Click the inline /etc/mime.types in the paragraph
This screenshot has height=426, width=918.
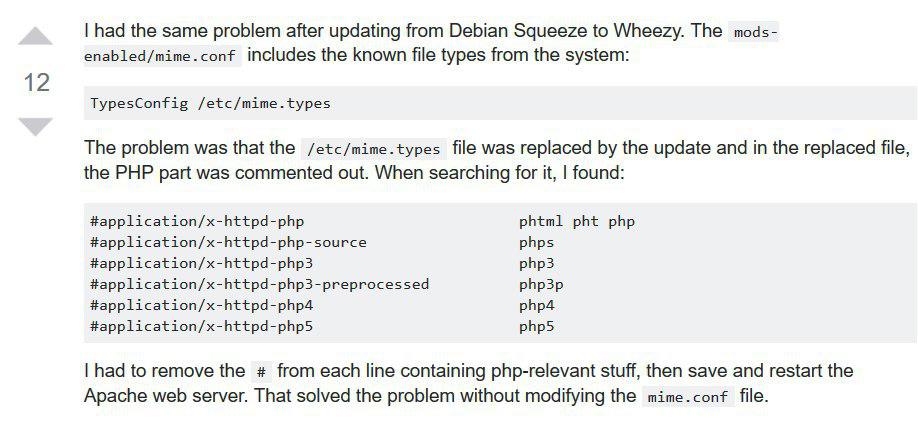[x=374, y=149]
